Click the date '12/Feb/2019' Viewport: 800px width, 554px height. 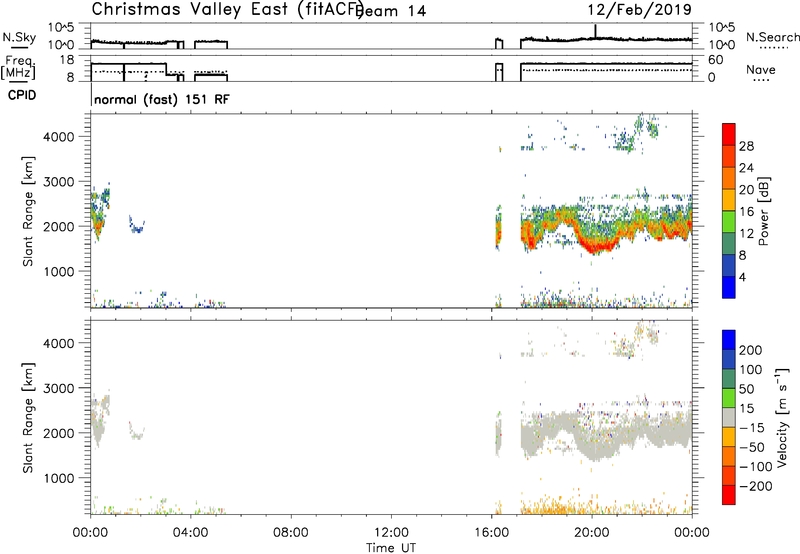point(640,9)
